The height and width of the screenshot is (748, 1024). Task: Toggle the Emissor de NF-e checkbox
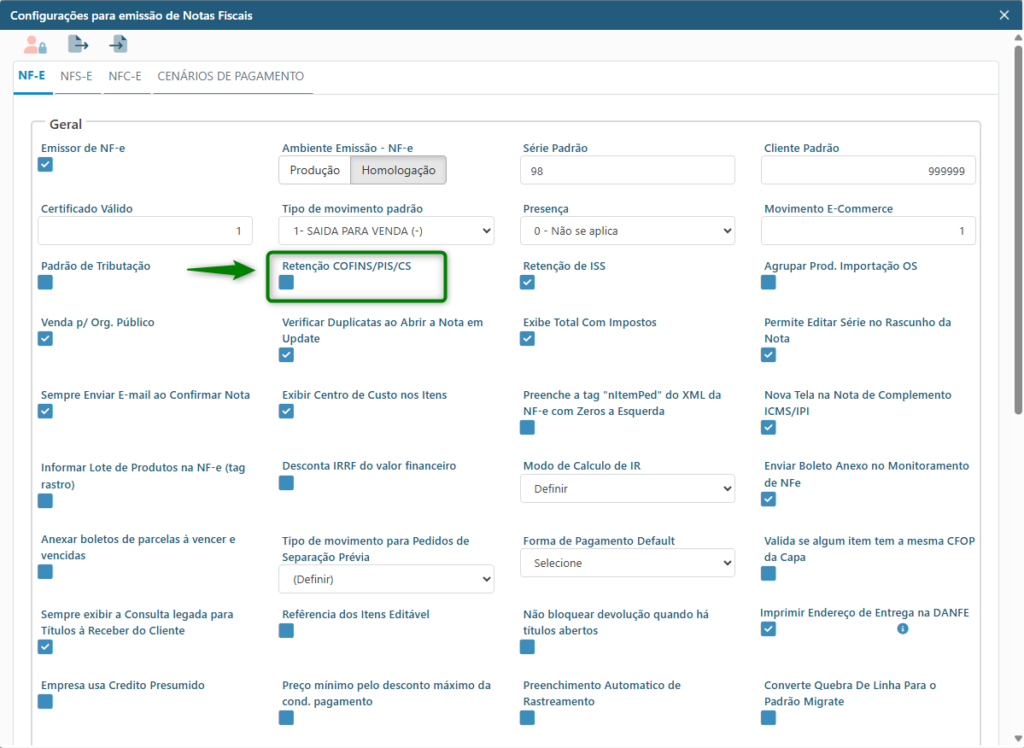coord(45,165)
